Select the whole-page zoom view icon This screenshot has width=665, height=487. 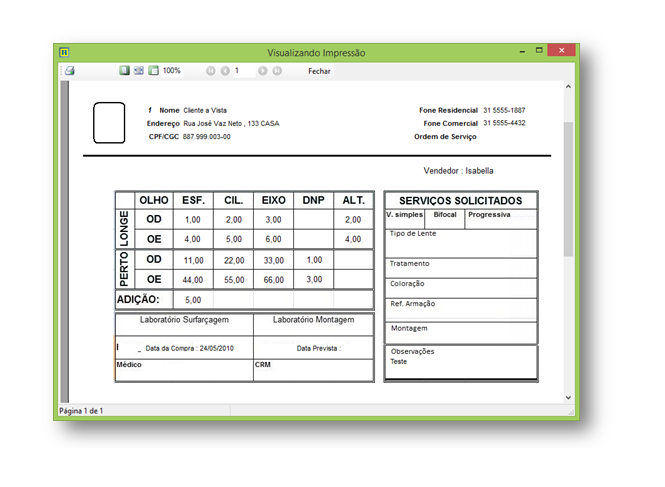coord(124,71)
